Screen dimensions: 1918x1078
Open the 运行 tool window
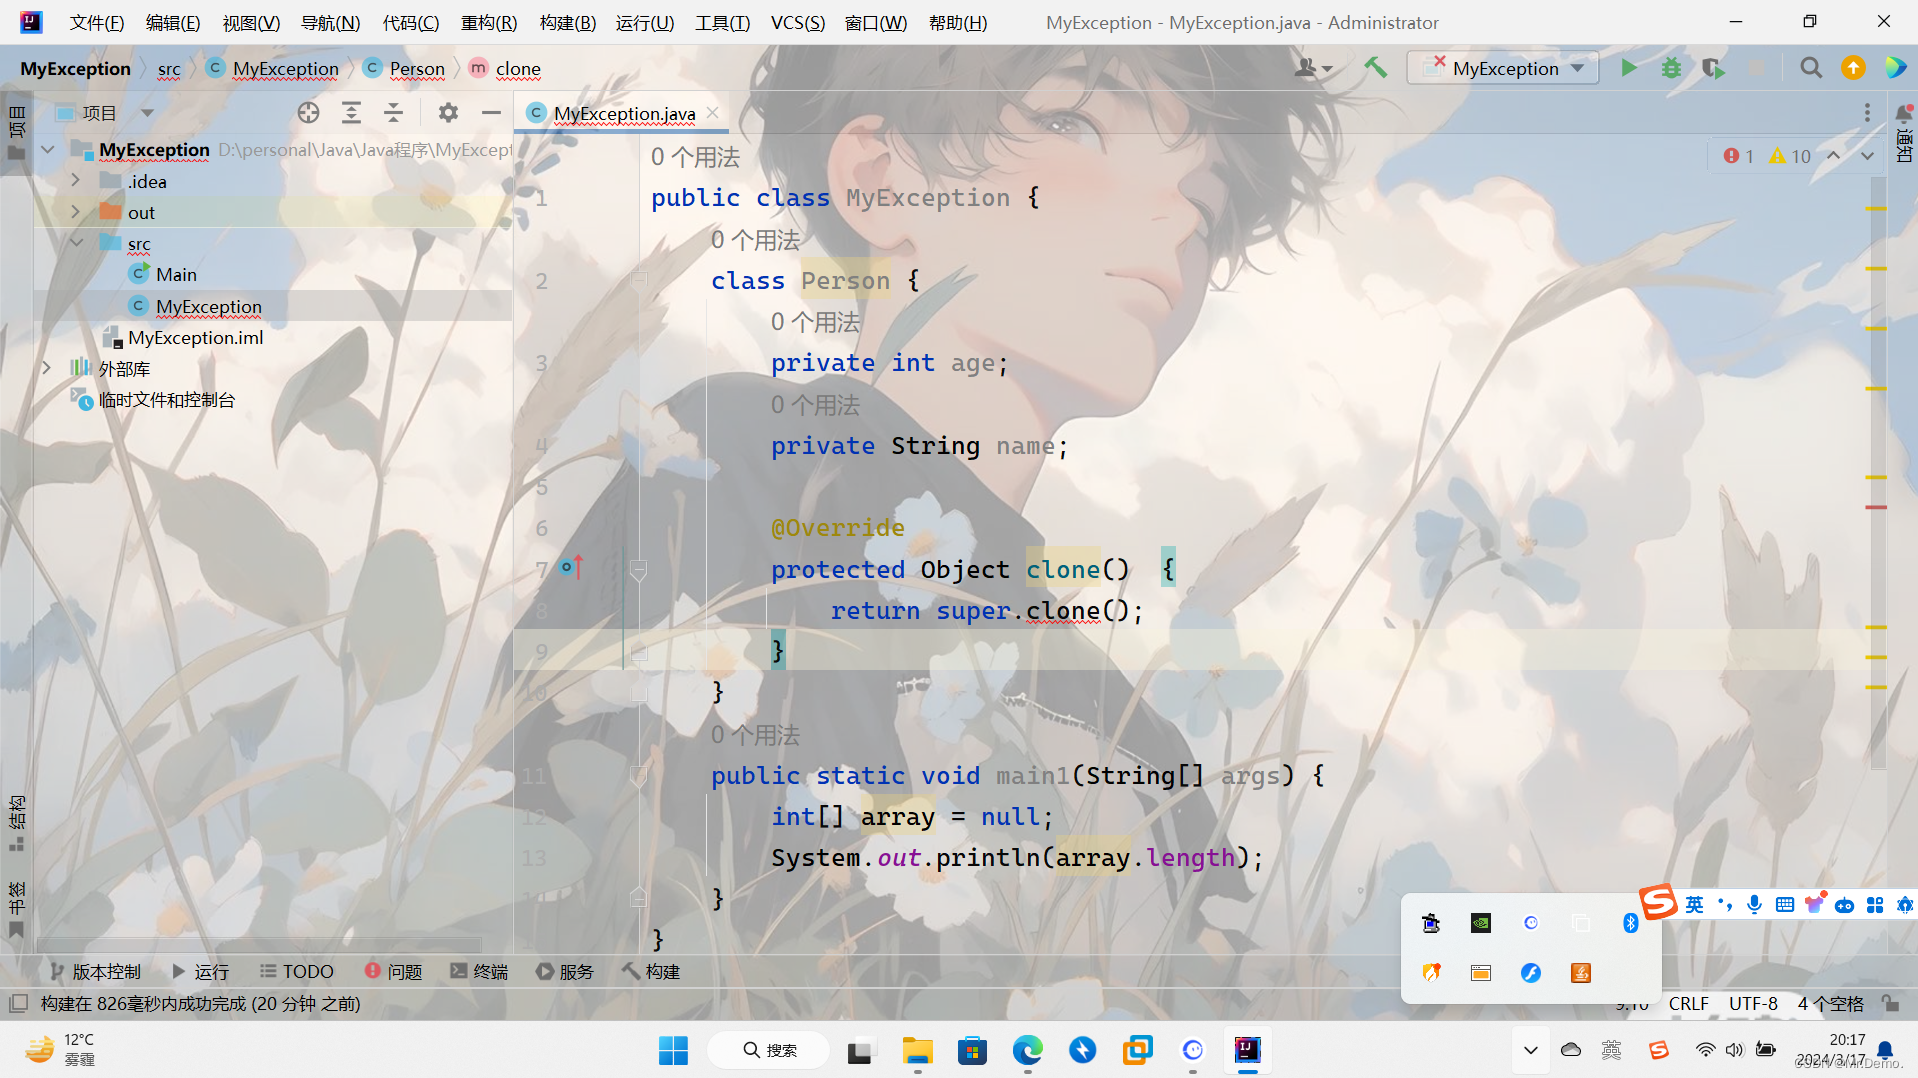pyautogui.click(x=201, y=971)
